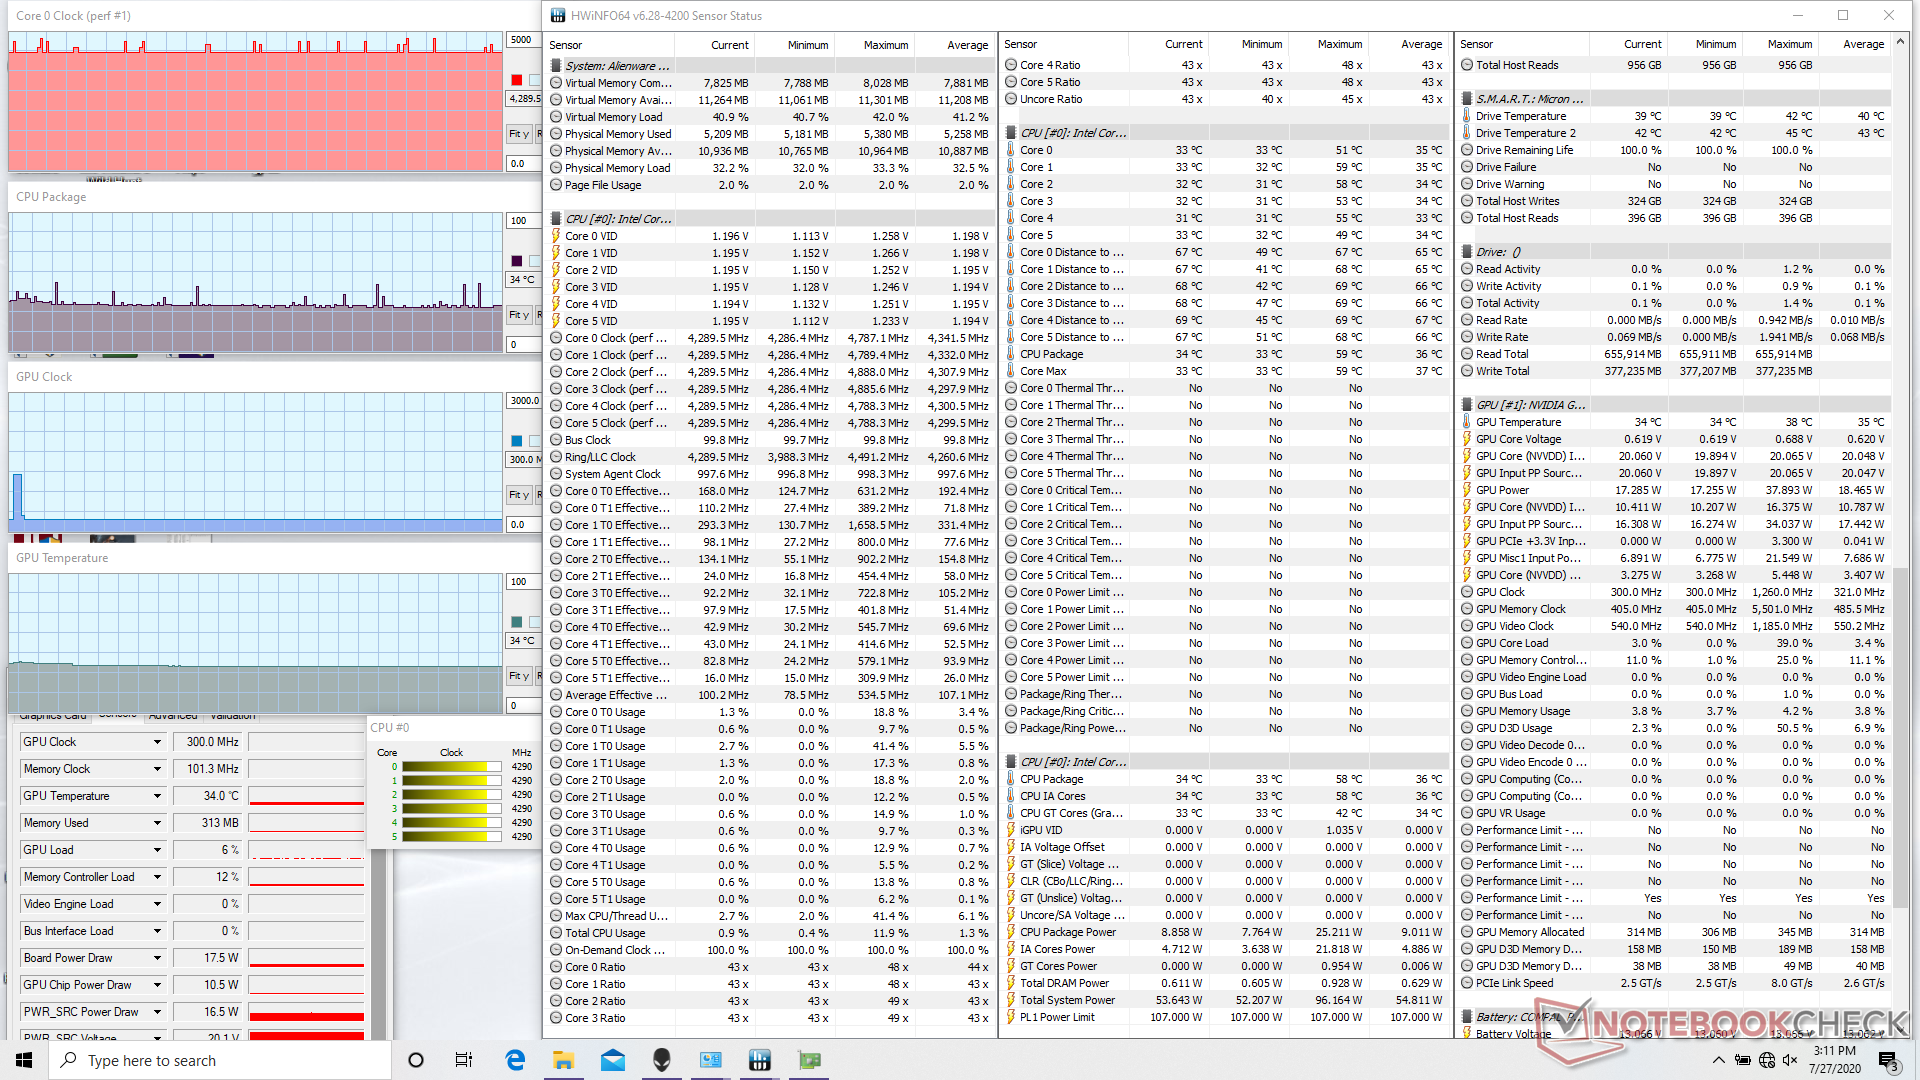Click the red color swatch on Core 0 Clock graph
Screen dimensions: 1920x1080
click(516, 80)
